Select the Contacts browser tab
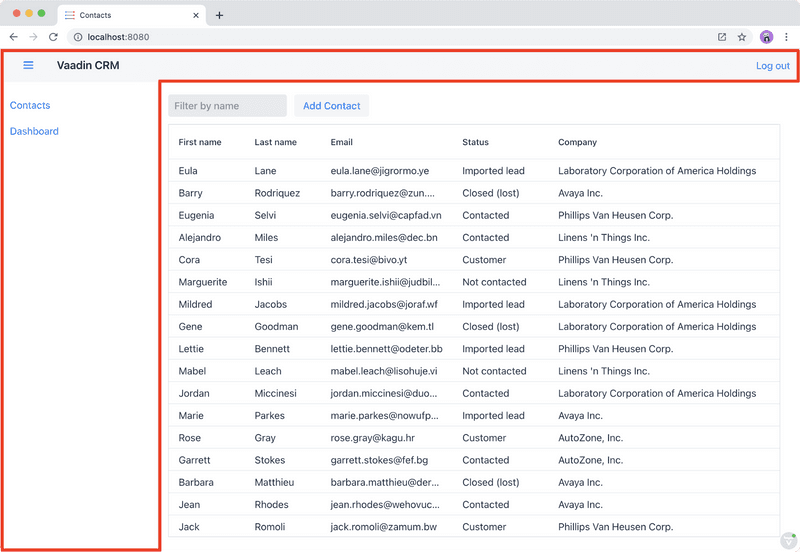 pos(132,15)
